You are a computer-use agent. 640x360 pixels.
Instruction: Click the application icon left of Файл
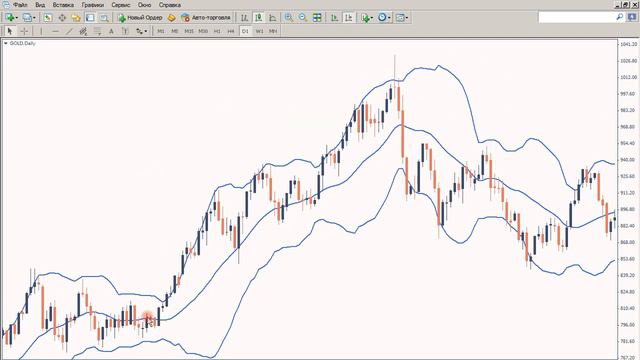tap(6, 5)
